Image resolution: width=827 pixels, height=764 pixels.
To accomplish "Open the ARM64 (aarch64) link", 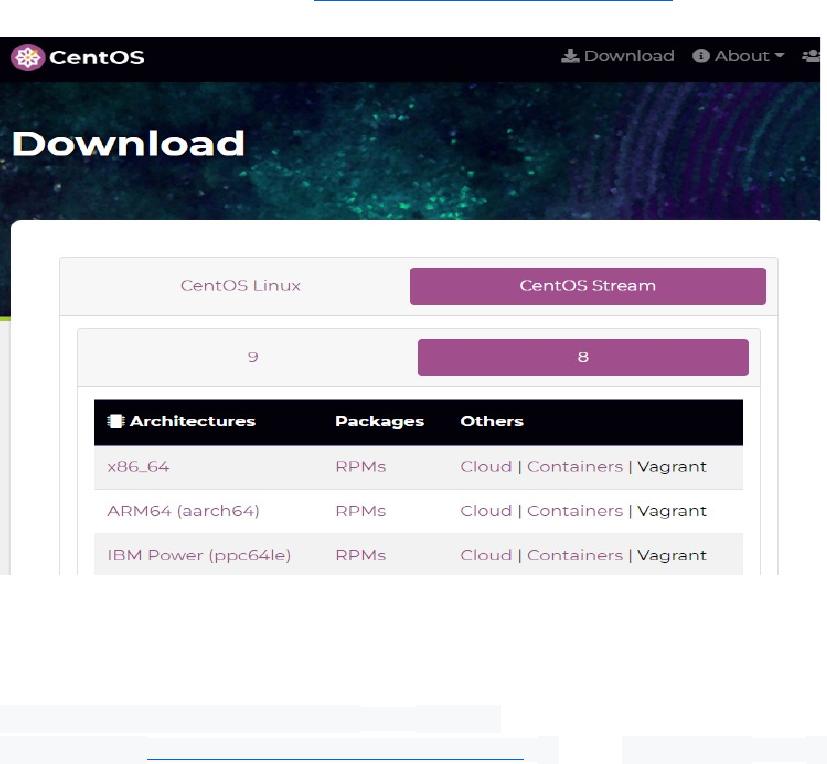I will [x=183, y=511].
